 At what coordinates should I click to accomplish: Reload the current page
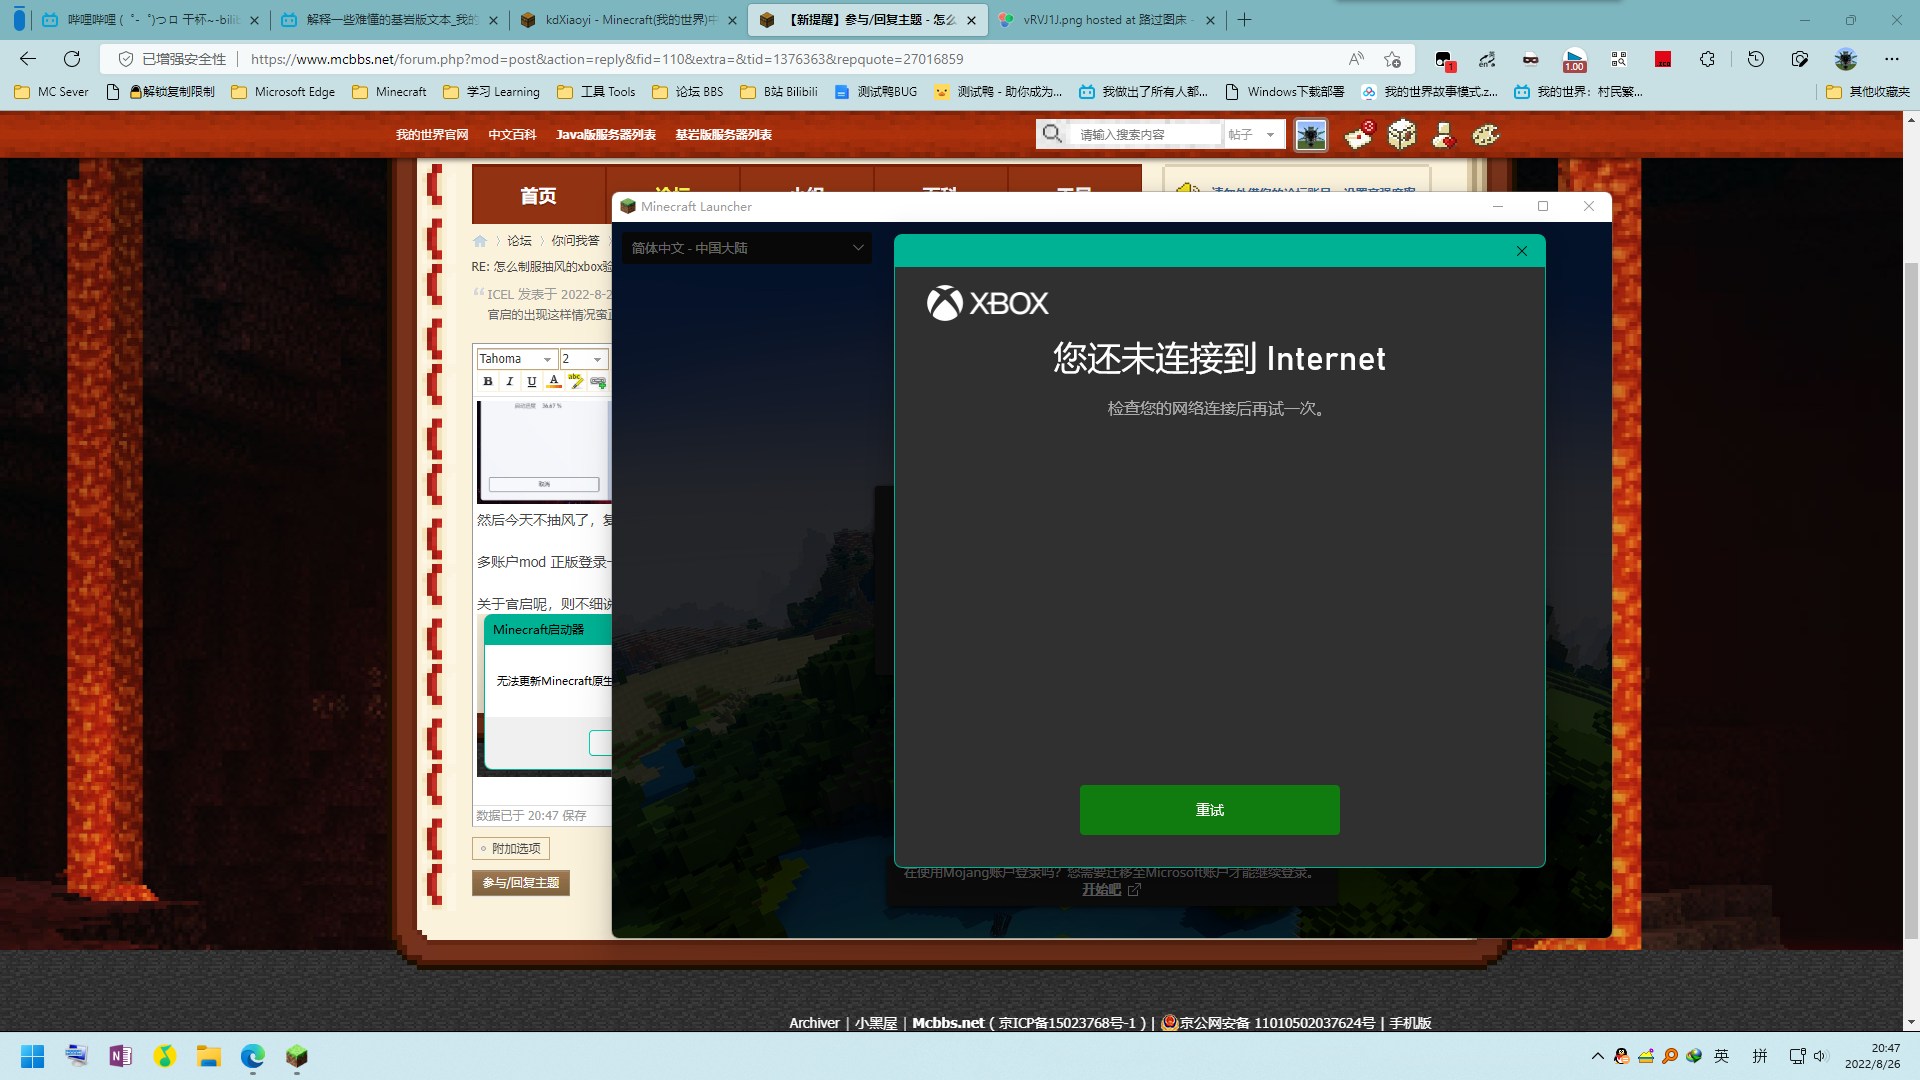pyautogui.click(x=72, y=59)
